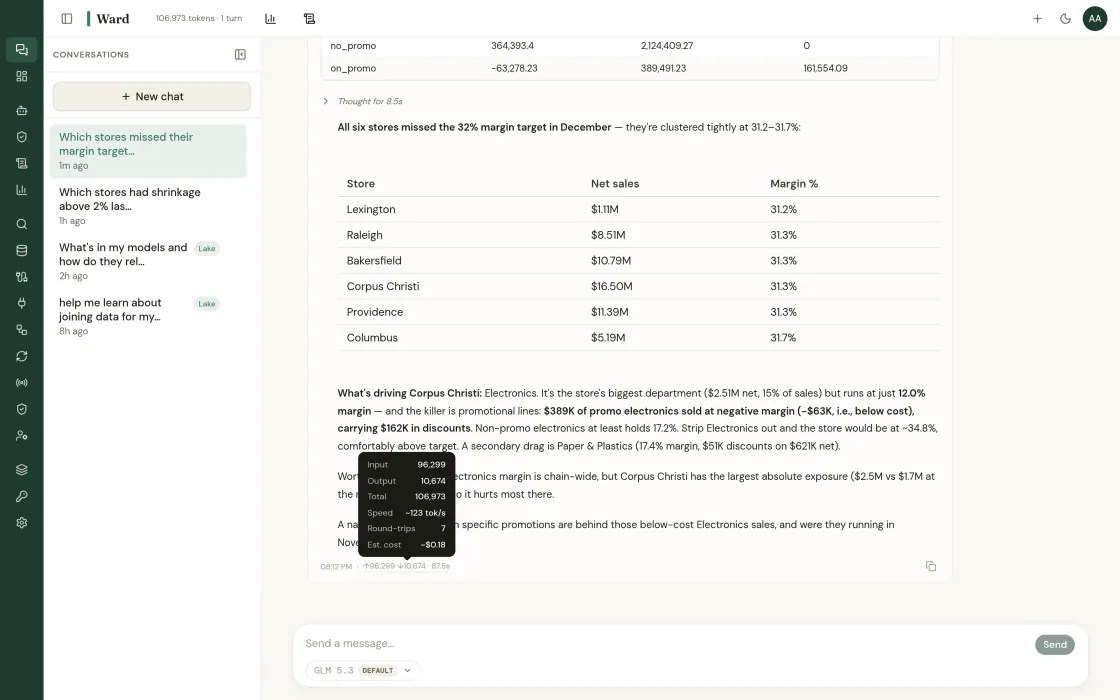
Task: Open 'What's in my models' conversation
Action: click(149, 261)
